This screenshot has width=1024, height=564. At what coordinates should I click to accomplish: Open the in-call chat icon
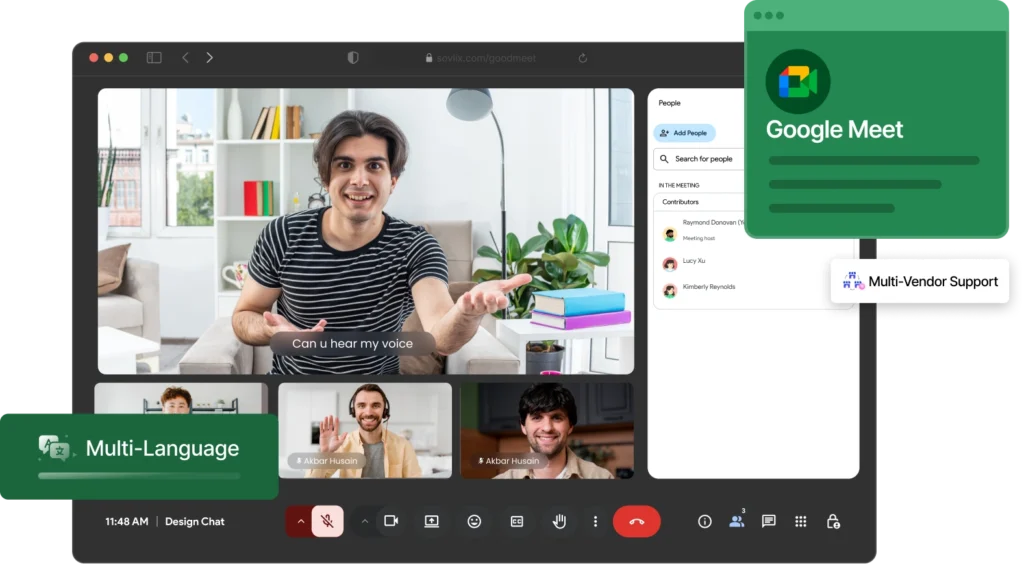point(768,521)
